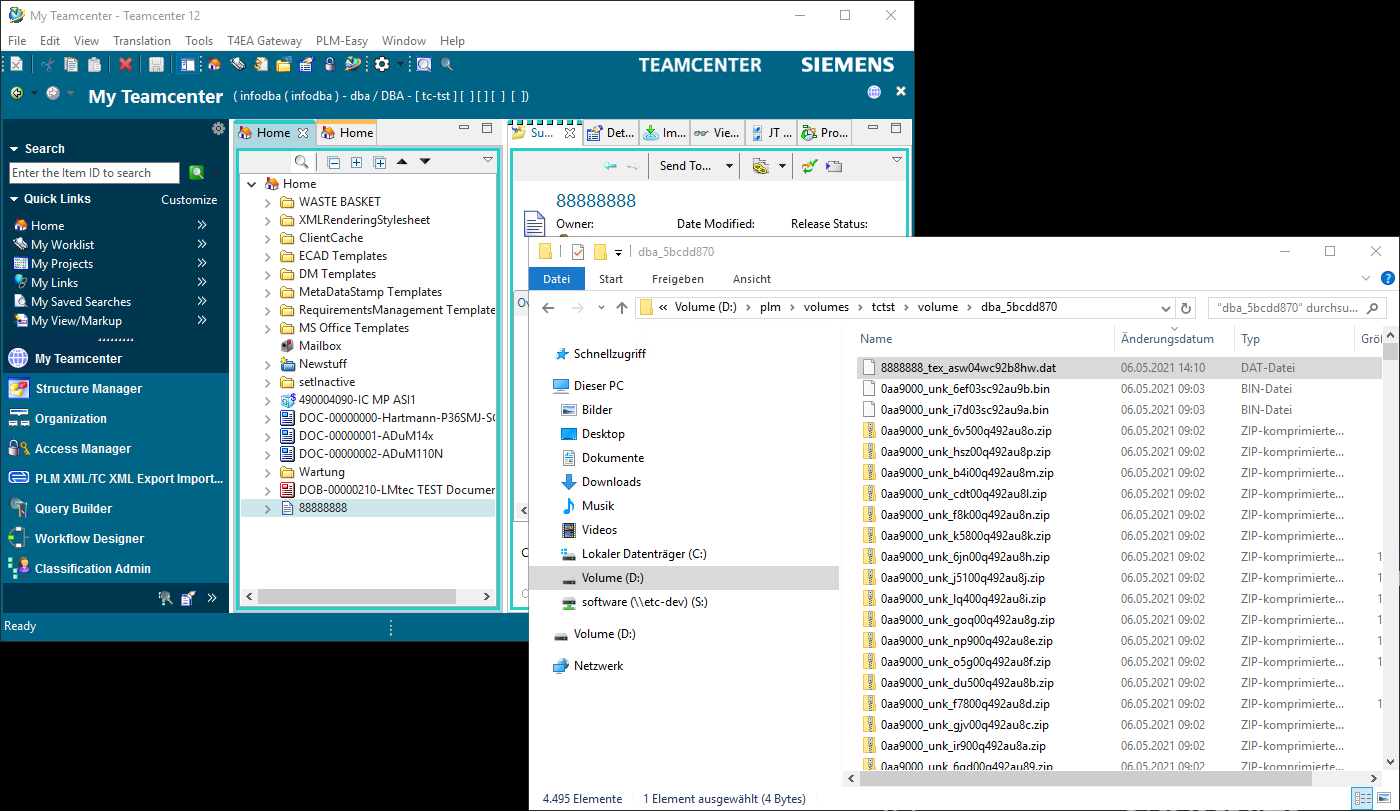Click the Refresh icon in Summary toolbar
1400x811 pixels.
click(809, 166)
